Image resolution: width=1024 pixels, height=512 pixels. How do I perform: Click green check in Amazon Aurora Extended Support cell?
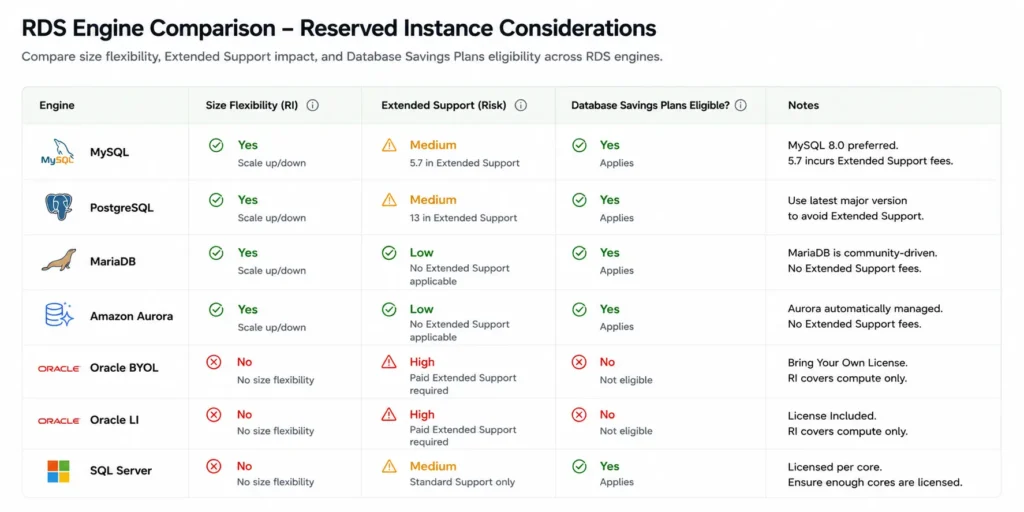(x=389, y=309)
